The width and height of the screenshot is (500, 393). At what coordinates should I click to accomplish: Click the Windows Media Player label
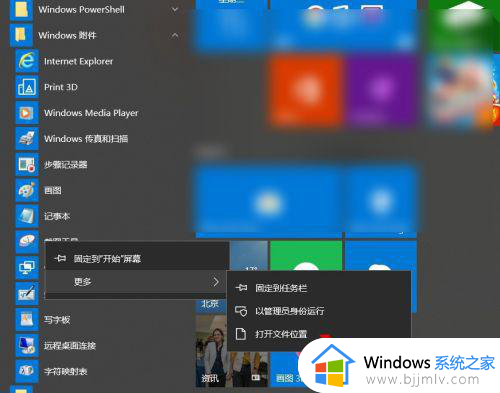pyautogui.click(x=91, y=113)
